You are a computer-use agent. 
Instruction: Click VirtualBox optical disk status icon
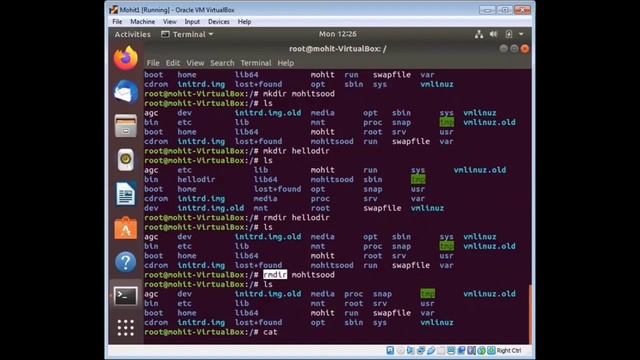[401, 351]
